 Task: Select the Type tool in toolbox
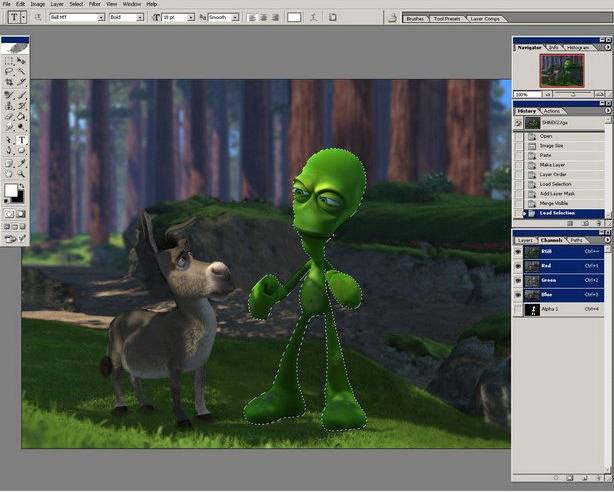21,140
